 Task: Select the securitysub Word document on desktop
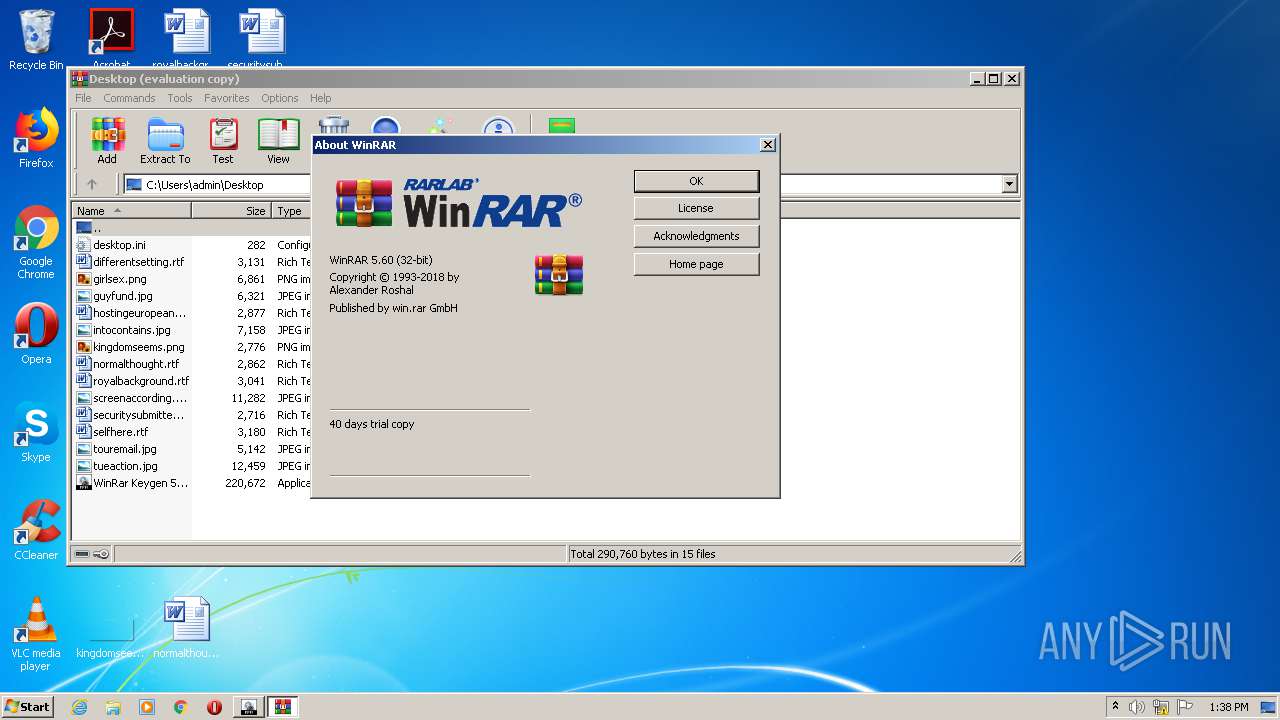tap(262, 38)
